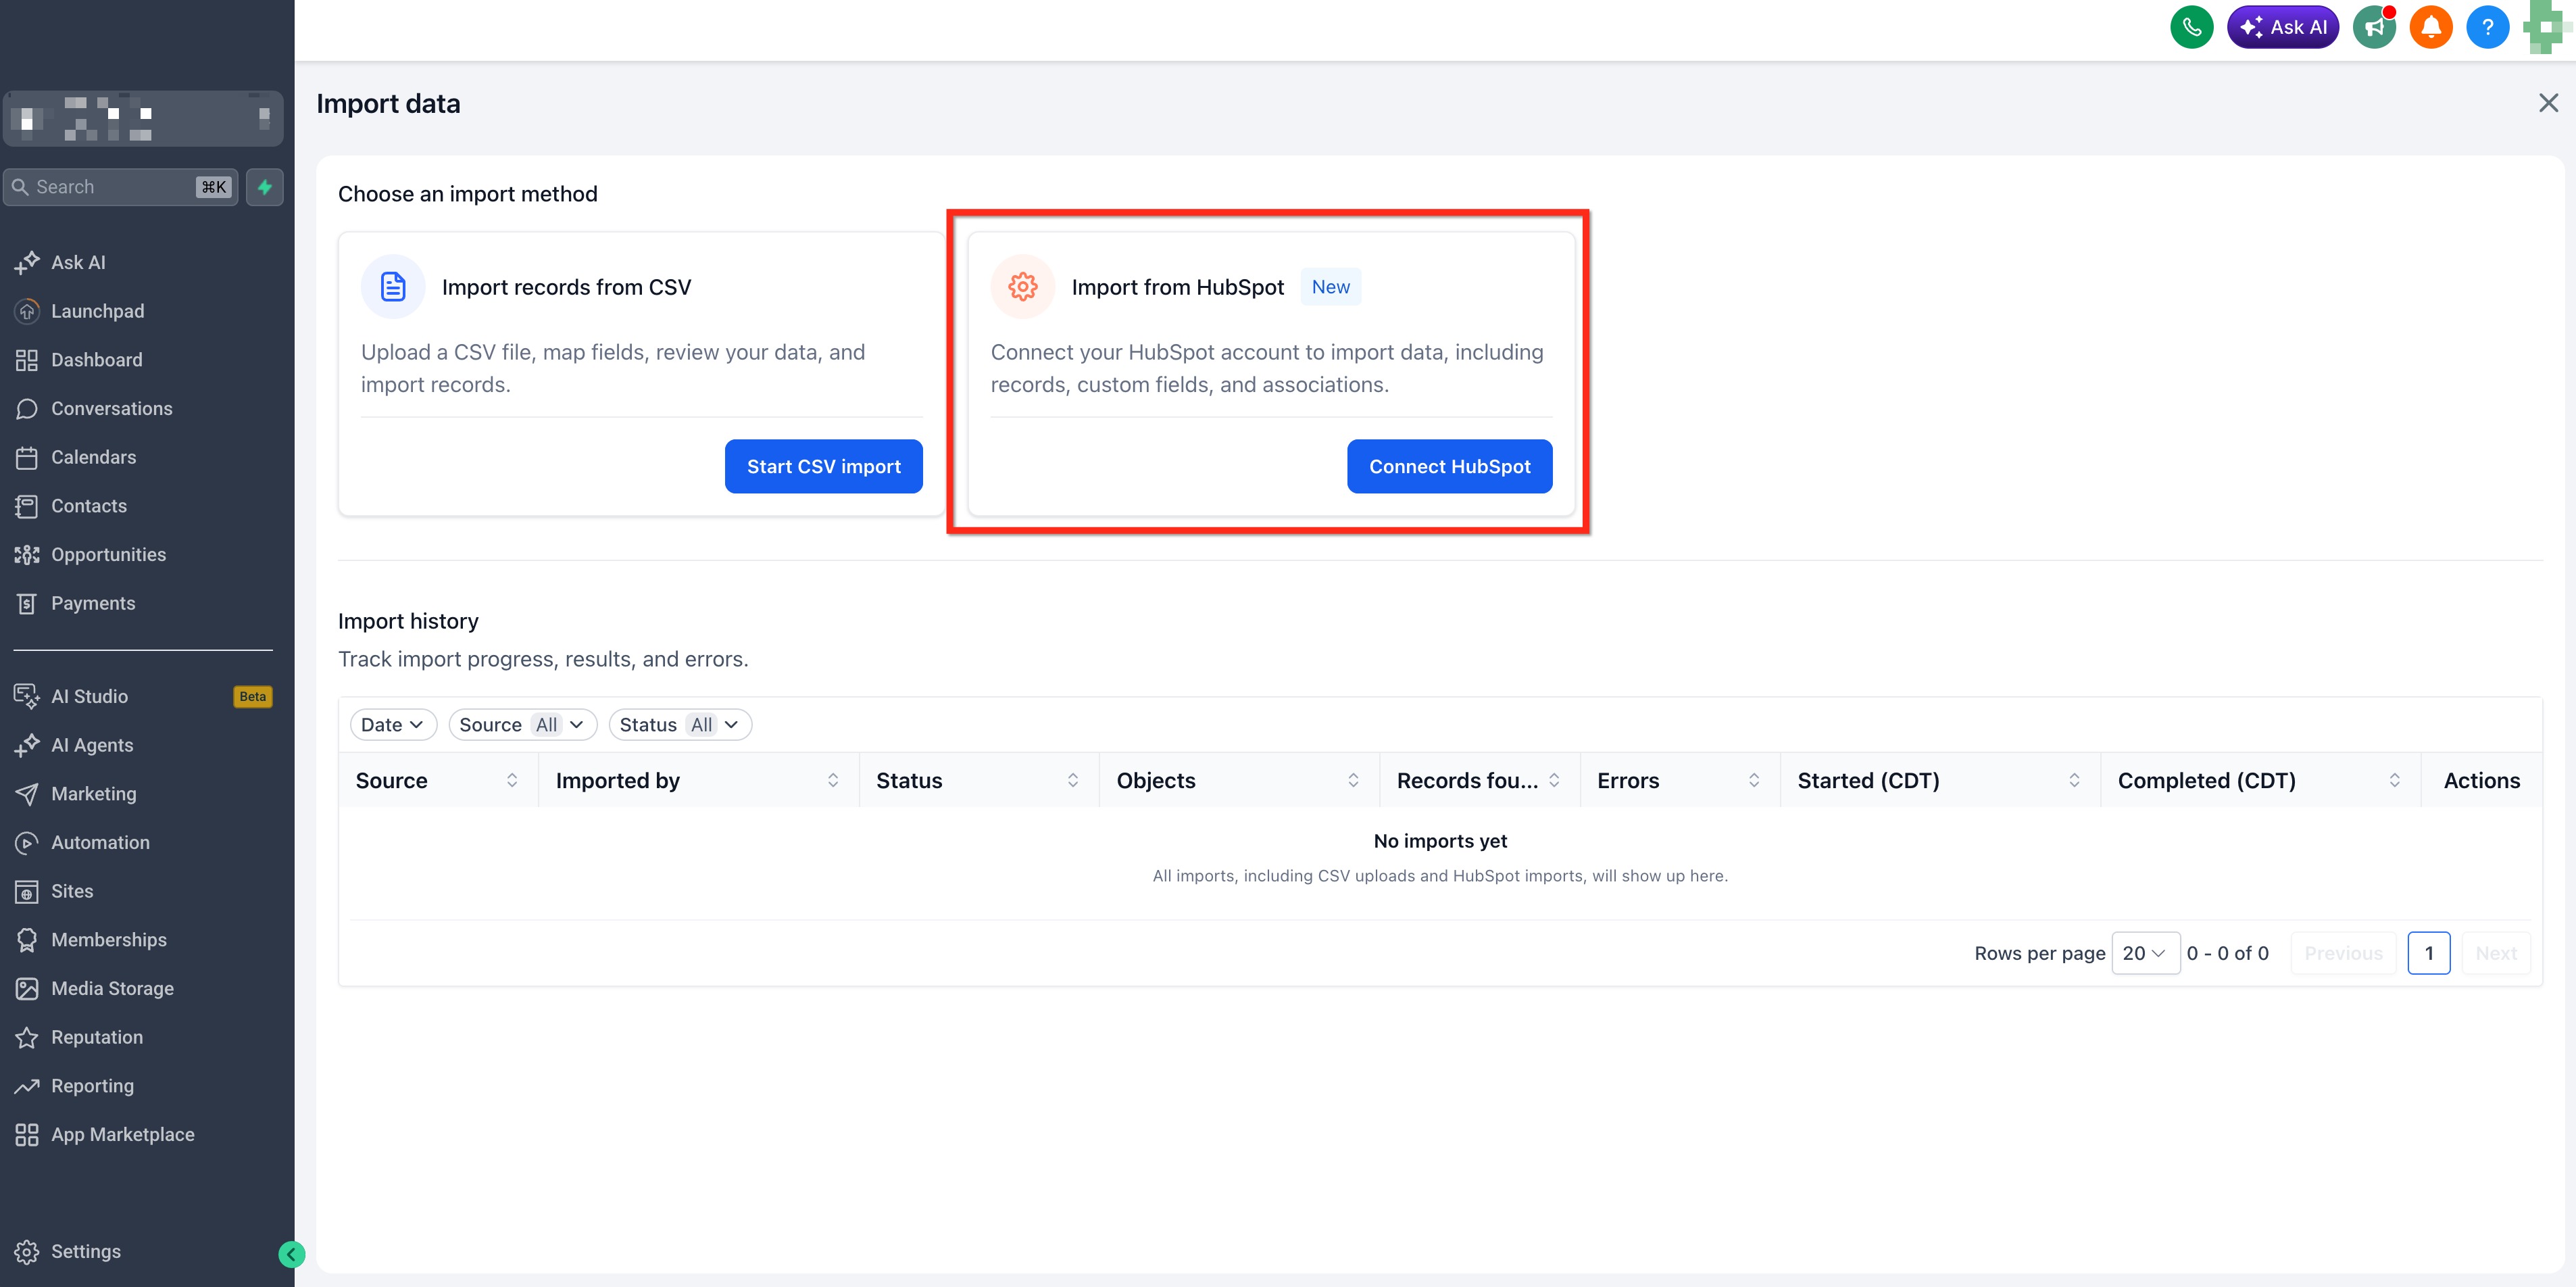Expand the Date filter dropdown
The image size is (2576, 1287).
393,725
